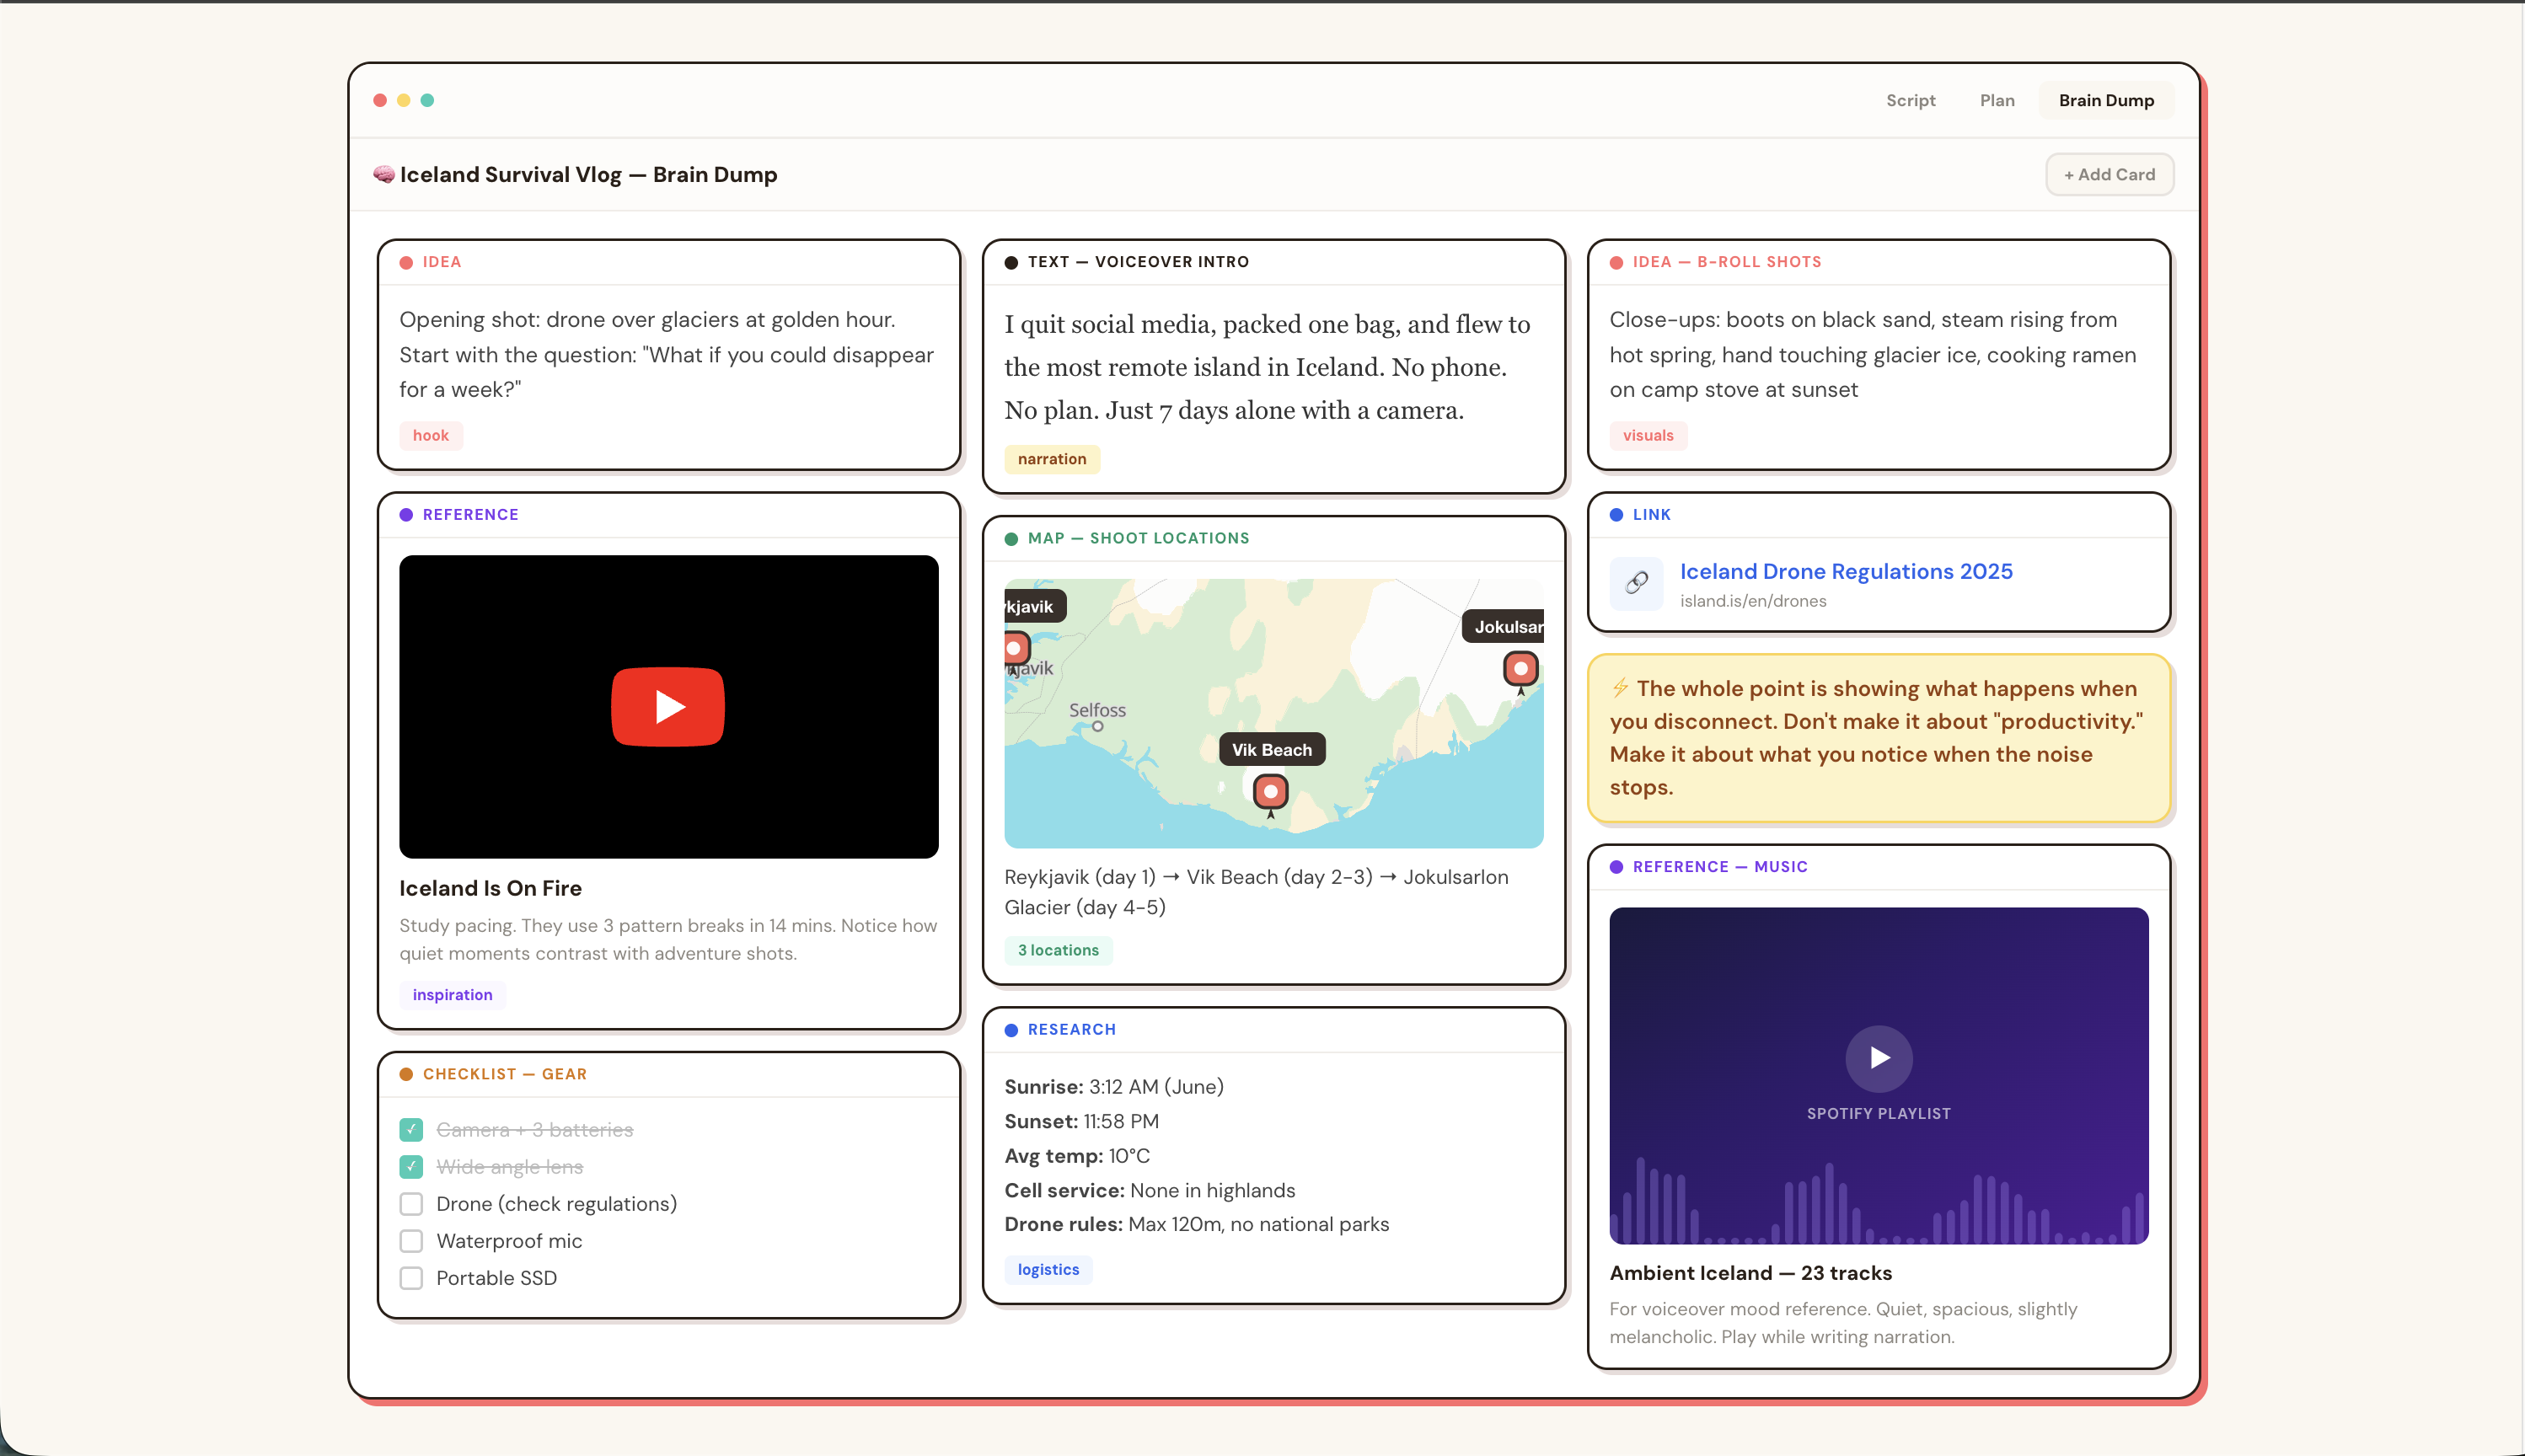Viewport: 2525px width, 1456px height.
Task: Click the red dot on the IDEA card
Action: pos(406,261)
